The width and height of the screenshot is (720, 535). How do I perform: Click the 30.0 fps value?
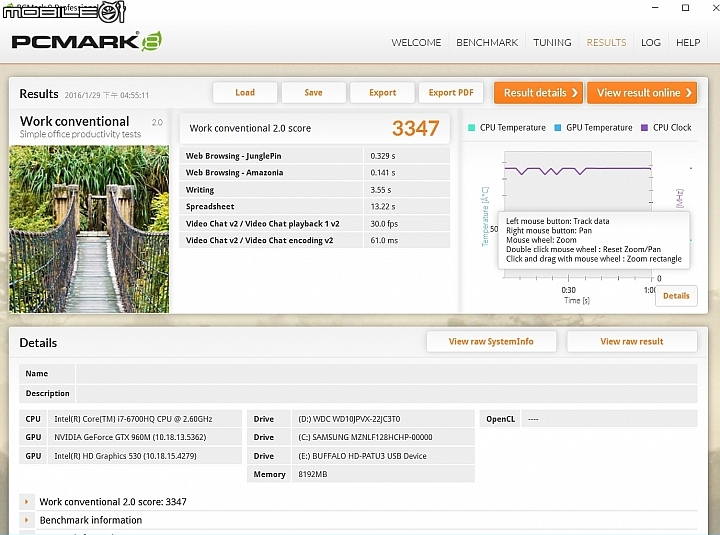384,224
